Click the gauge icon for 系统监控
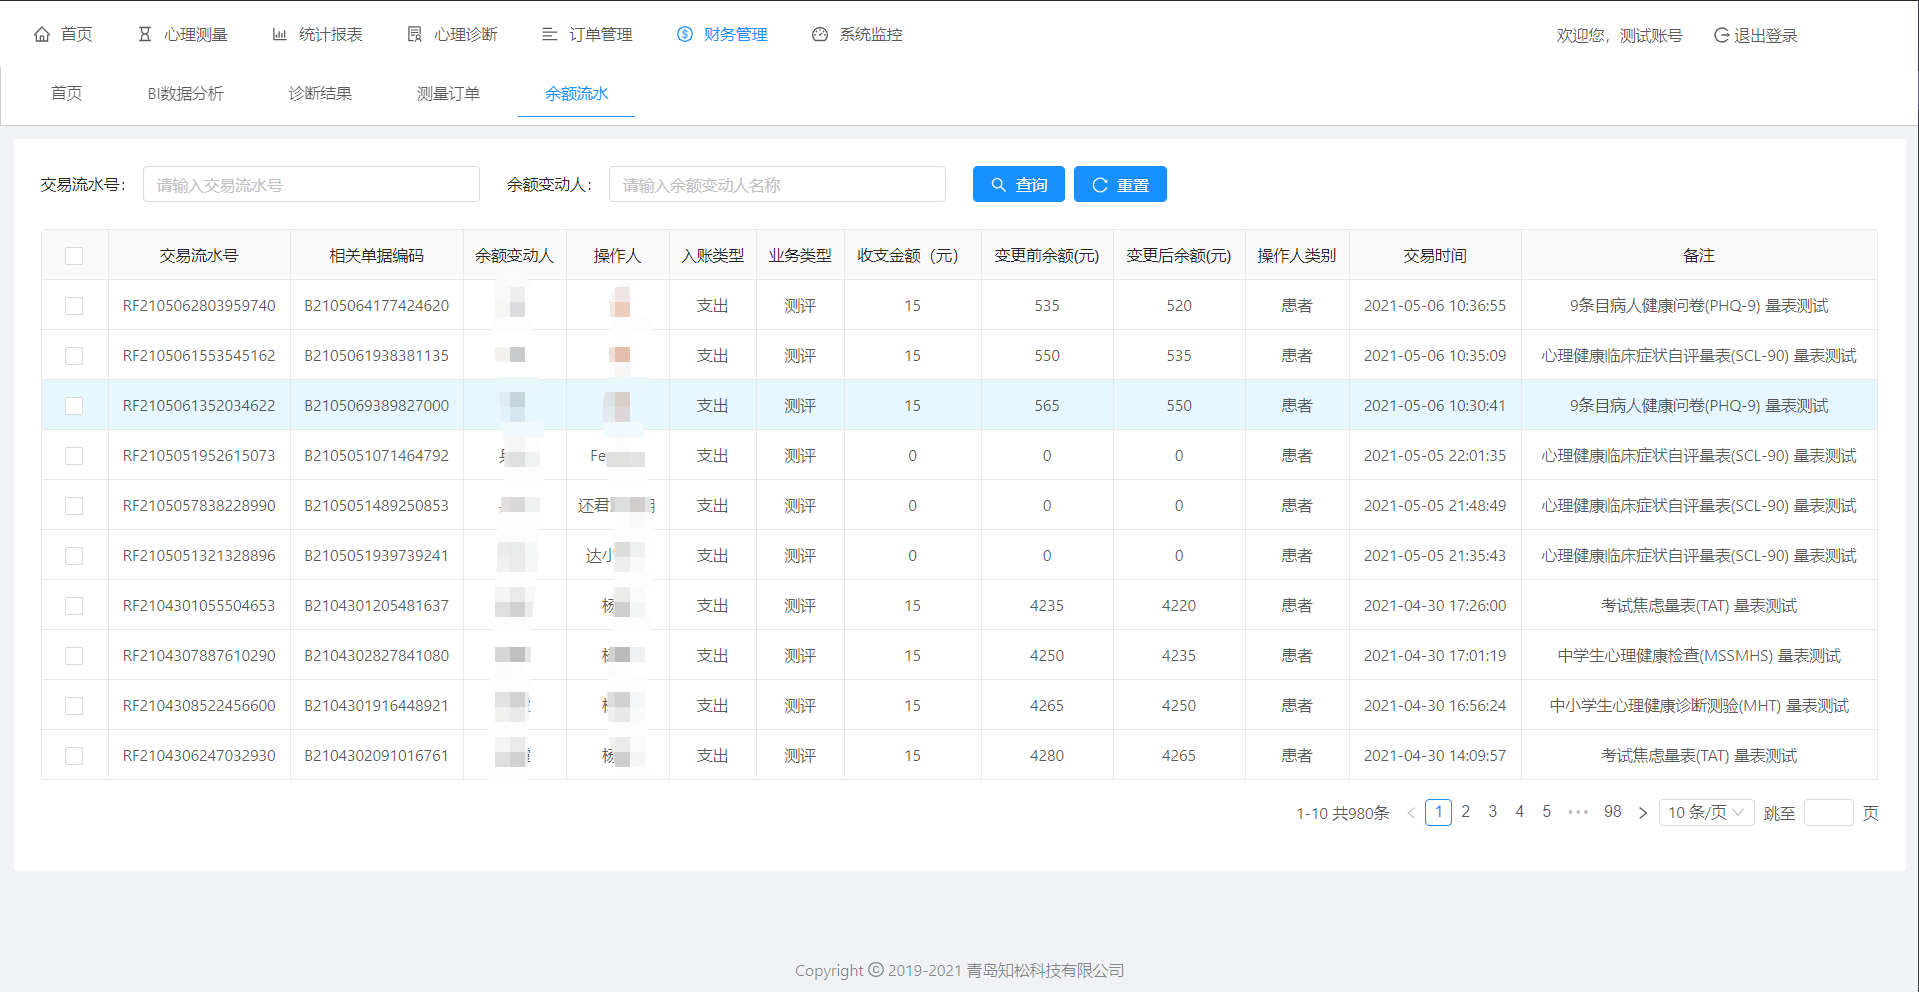This screenshot has height=992, width=1919. [x=820, y=35]
